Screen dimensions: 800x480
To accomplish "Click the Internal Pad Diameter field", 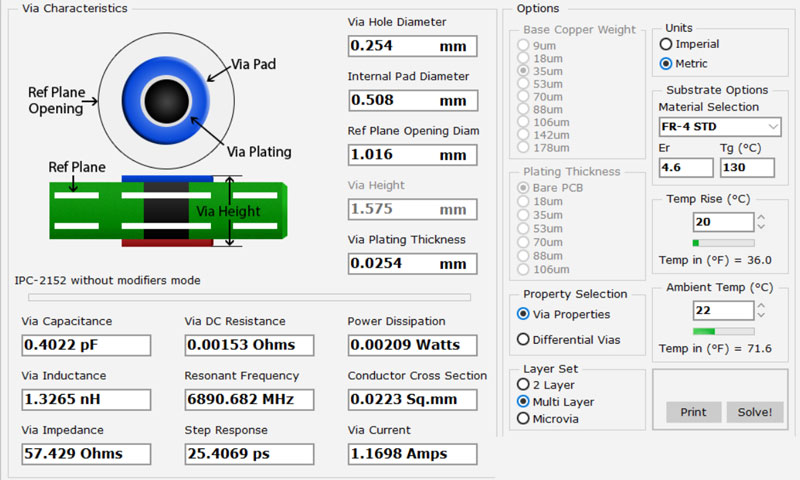I will tap(412, 100).
